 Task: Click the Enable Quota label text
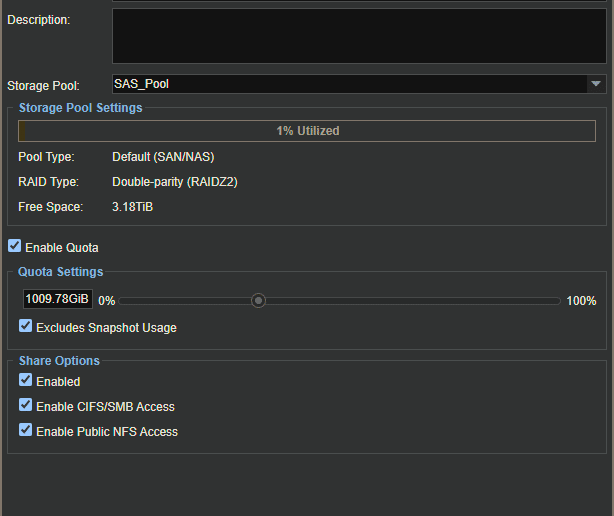[x=62, y=248]
